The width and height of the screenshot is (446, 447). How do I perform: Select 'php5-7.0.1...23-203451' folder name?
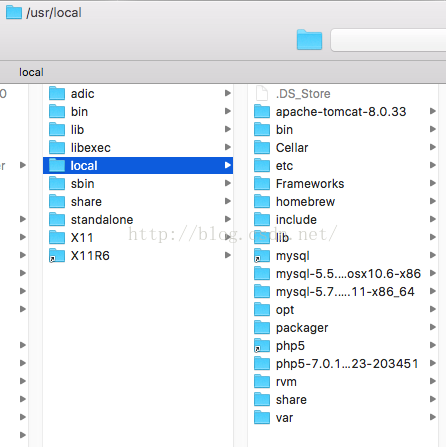click(x=347, y=364)
